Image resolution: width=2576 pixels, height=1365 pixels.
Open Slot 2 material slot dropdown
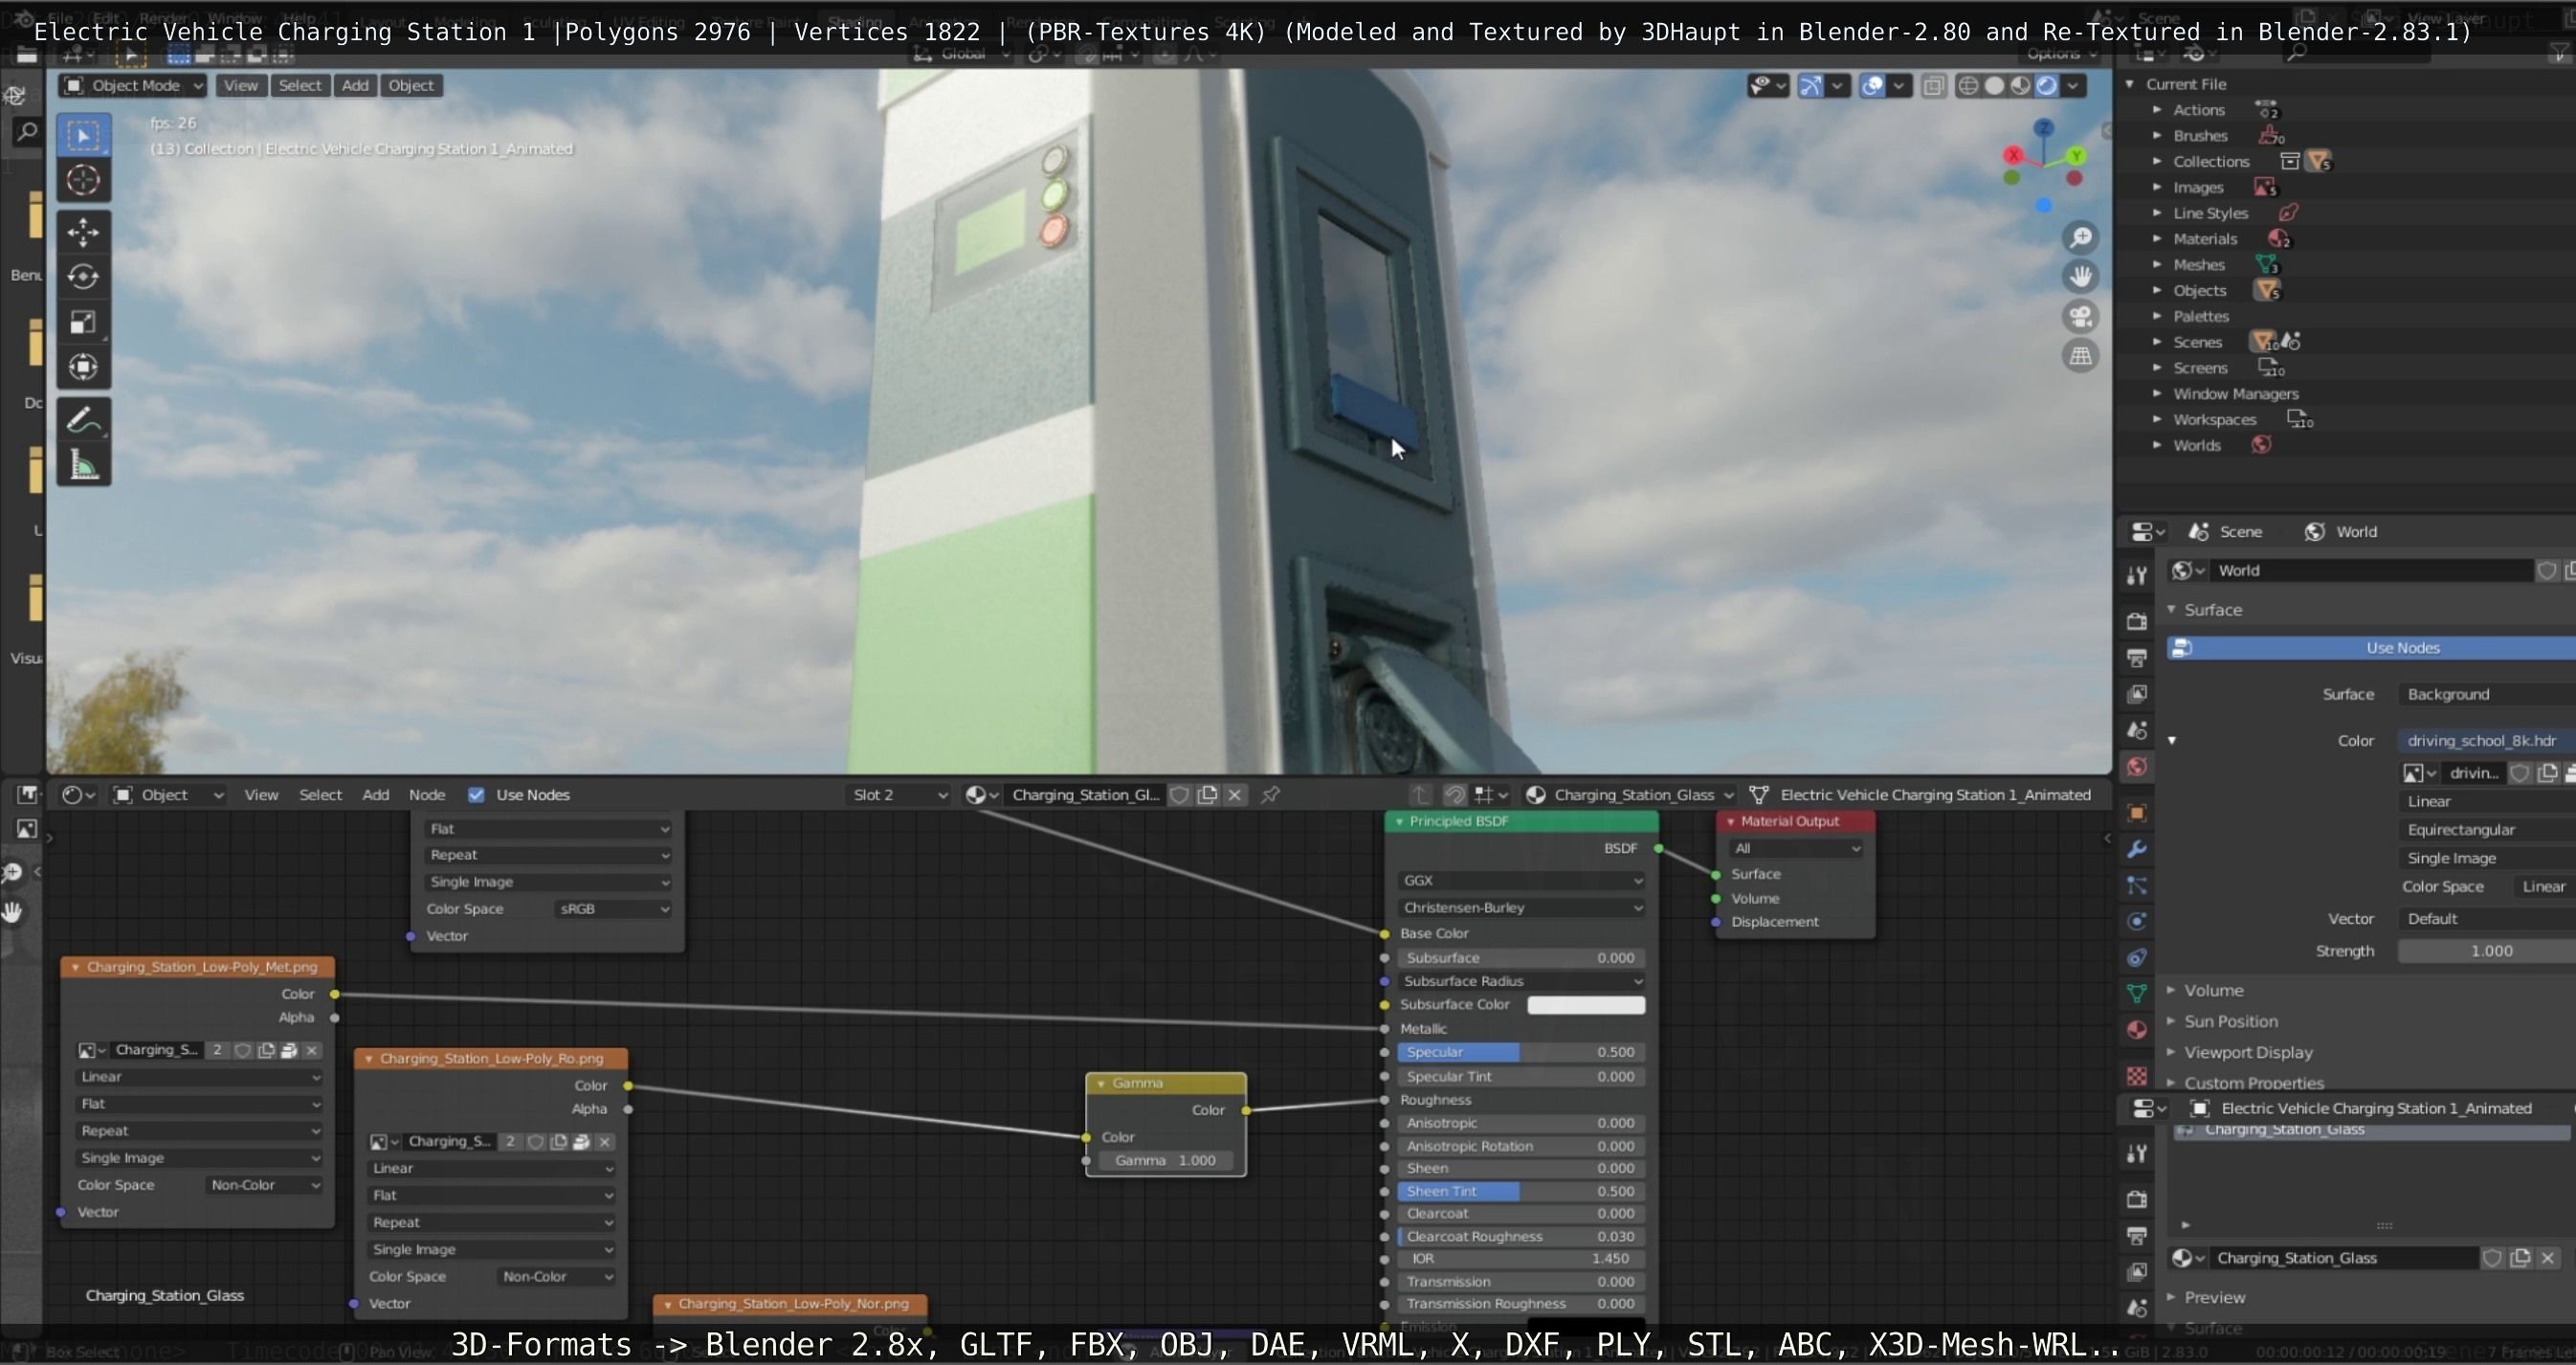point(897,795)
